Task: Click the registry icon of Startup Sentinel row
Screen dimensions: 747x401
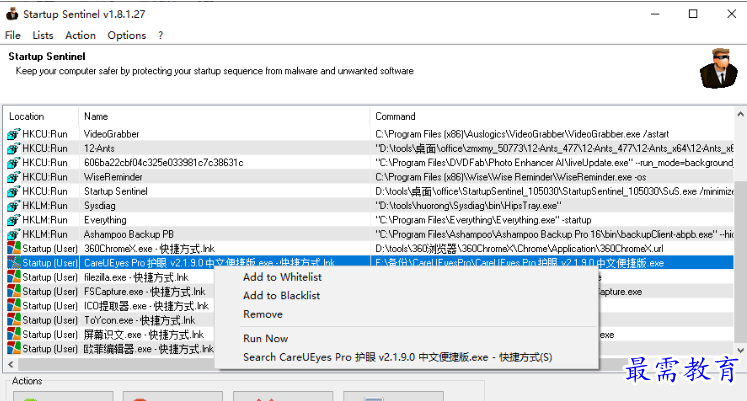Action: tap(14, 191)
